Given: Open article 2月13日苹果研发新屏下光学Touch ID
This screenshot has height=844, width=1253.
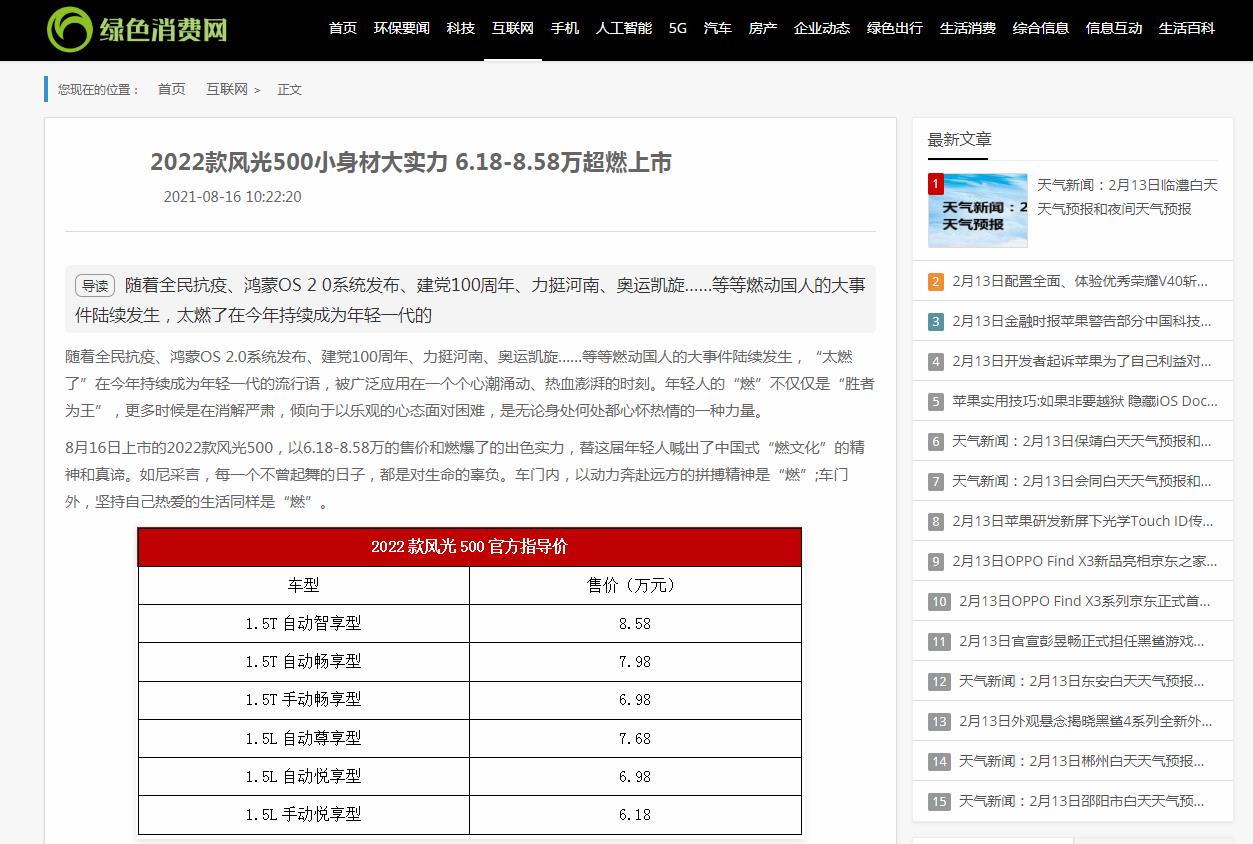Looking at the screenshot, I should coord(1083,521).
